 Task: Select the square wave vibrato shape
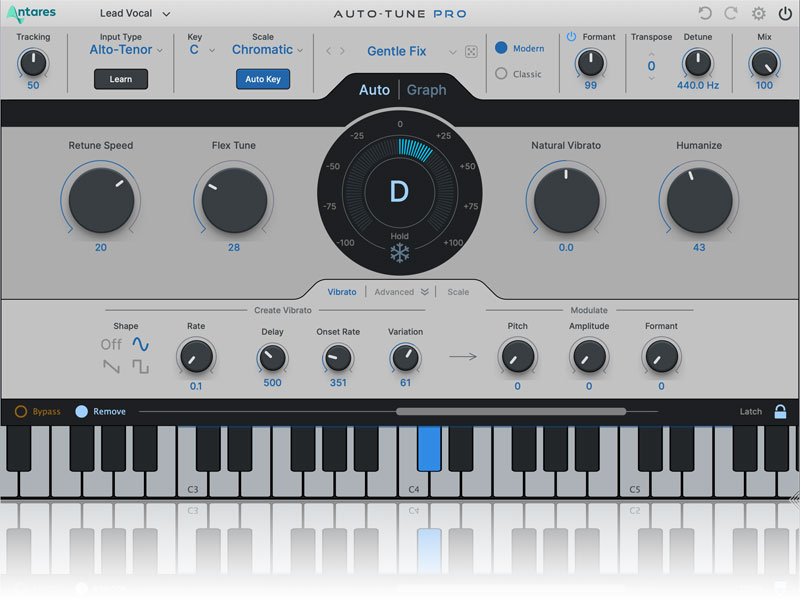141,367
